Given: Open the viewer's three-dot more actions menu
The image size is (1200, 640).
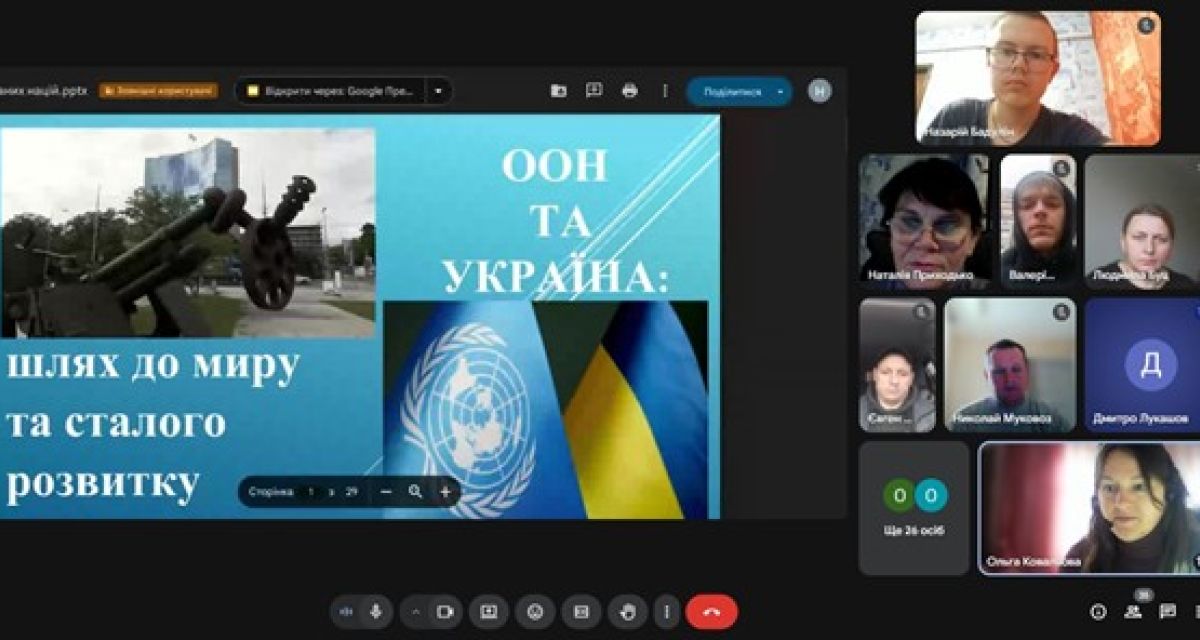Looking at the screenshot, I should point(665,91).
